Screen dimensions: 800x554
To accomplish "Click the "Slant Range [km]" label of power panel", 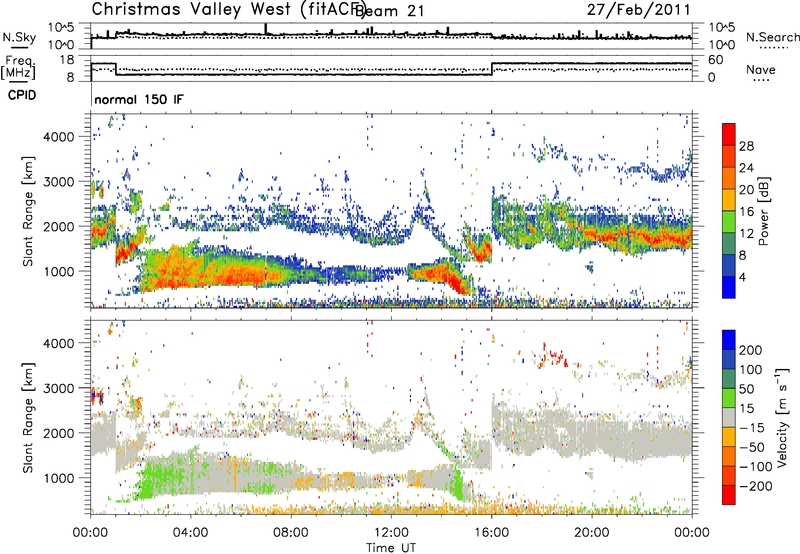I will pos(28,211).
